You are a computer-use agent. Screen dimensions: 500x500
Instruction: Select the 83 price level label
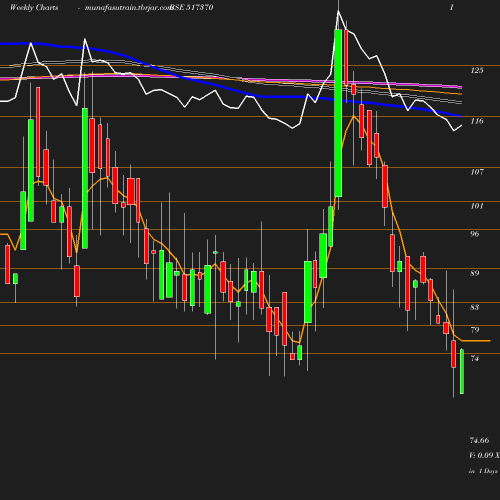(x=475, y=307)
